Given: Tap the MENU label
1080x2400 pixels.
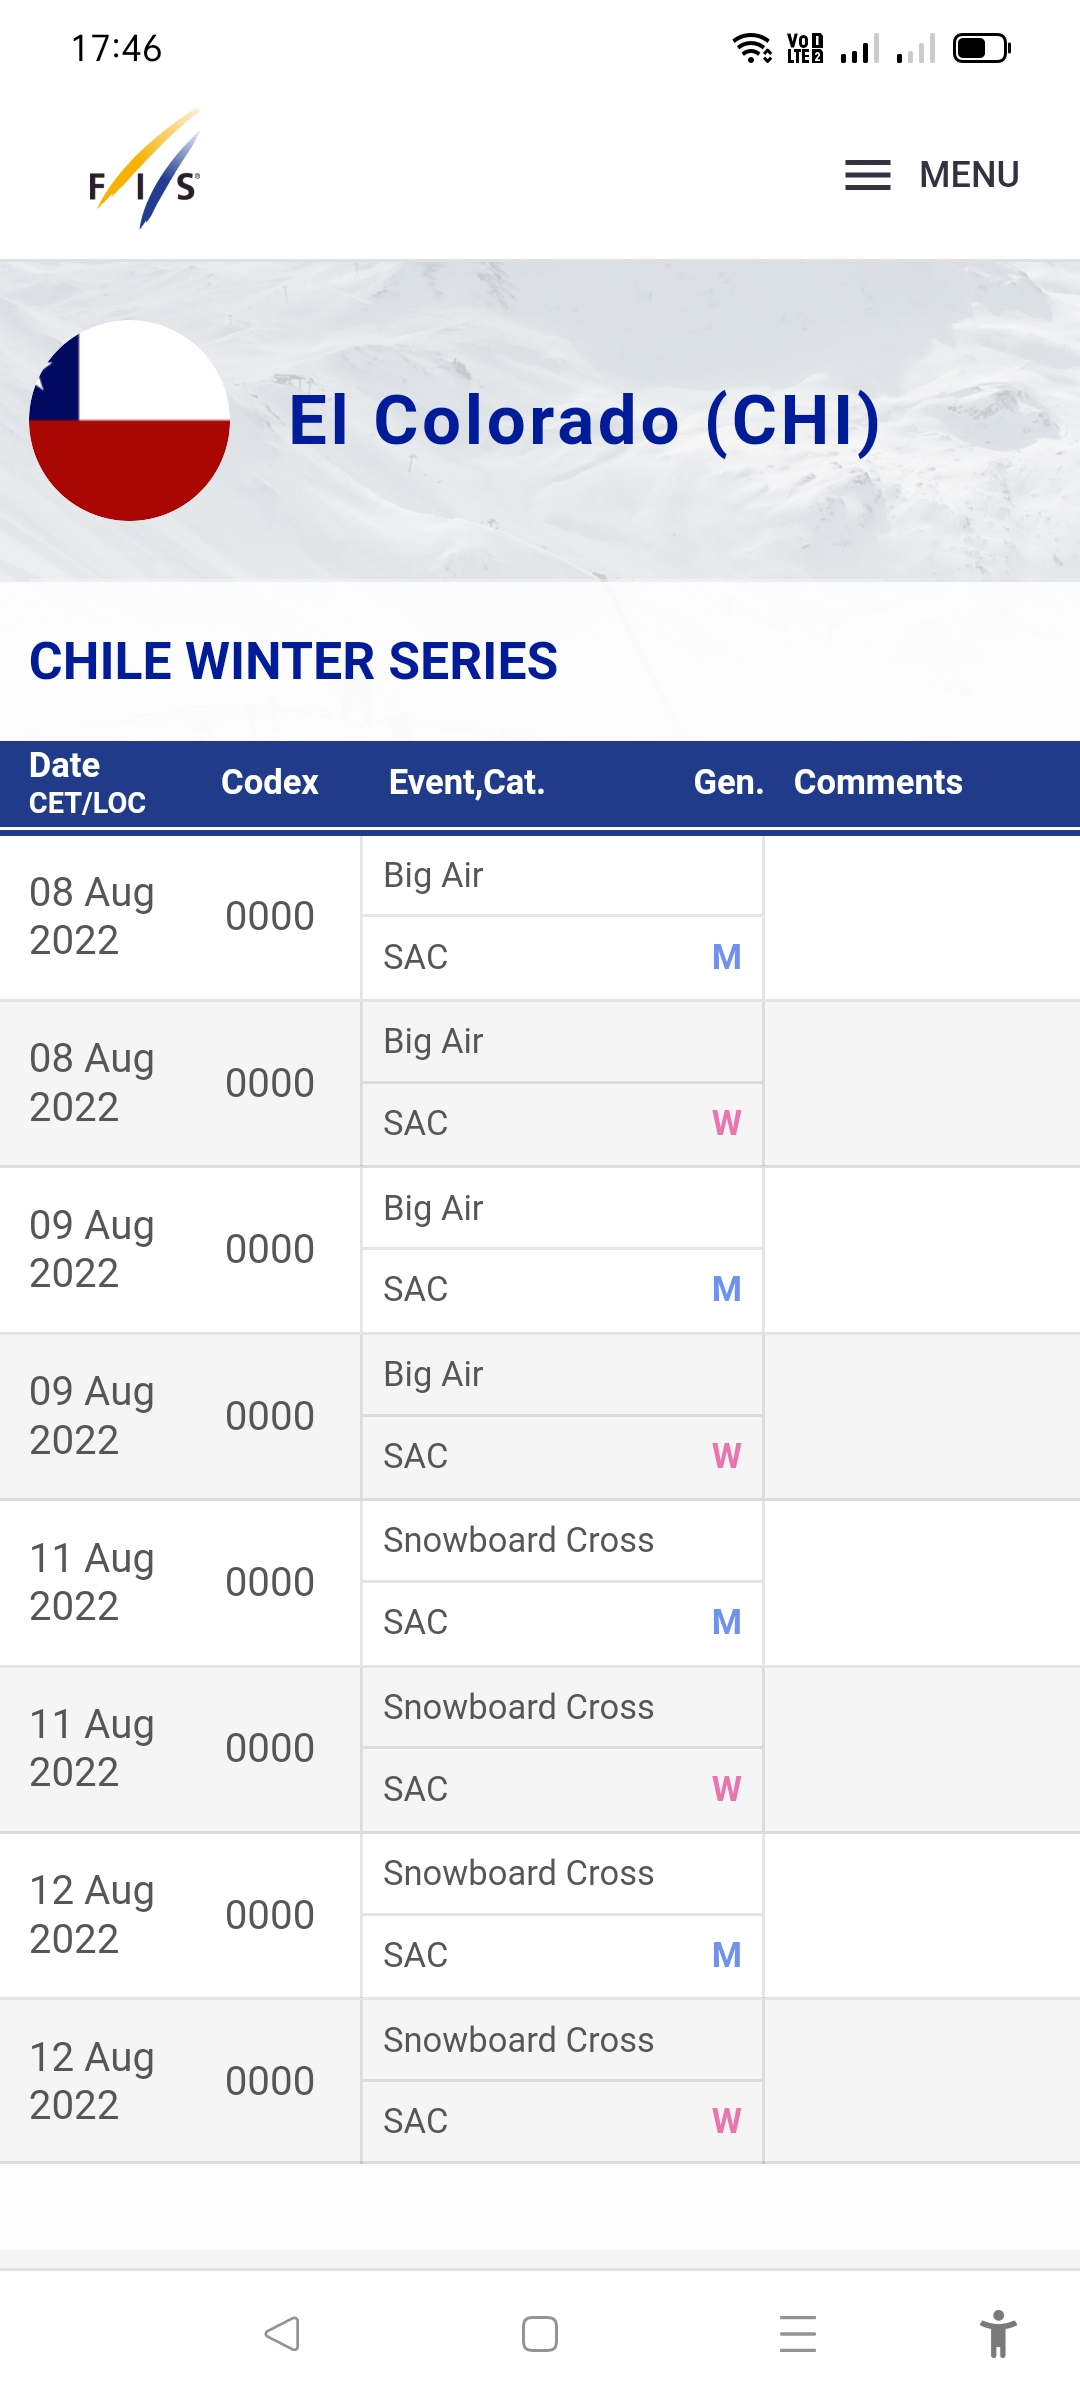Looking at the screenshot, I should click(x=968, y=175).
